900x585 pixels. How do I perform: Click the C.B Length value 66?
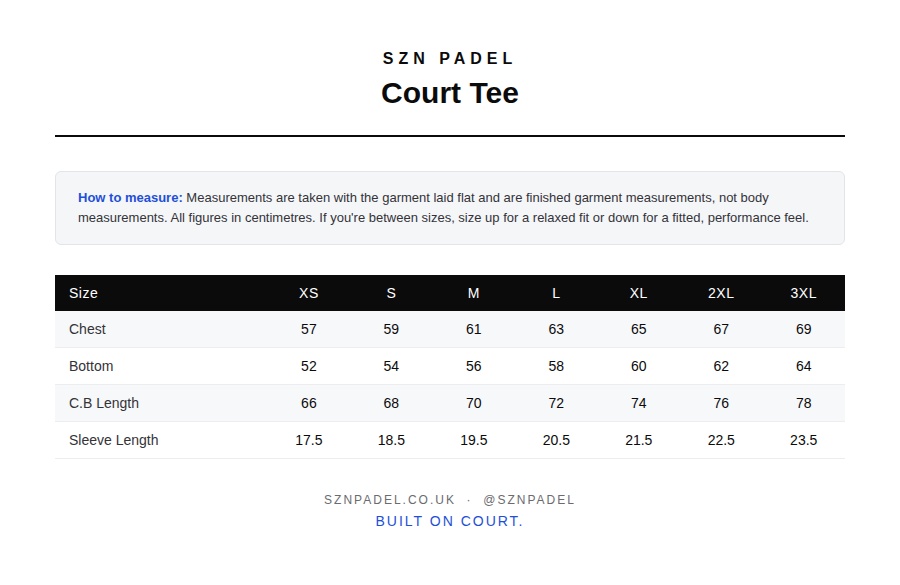tap(308, 403)
